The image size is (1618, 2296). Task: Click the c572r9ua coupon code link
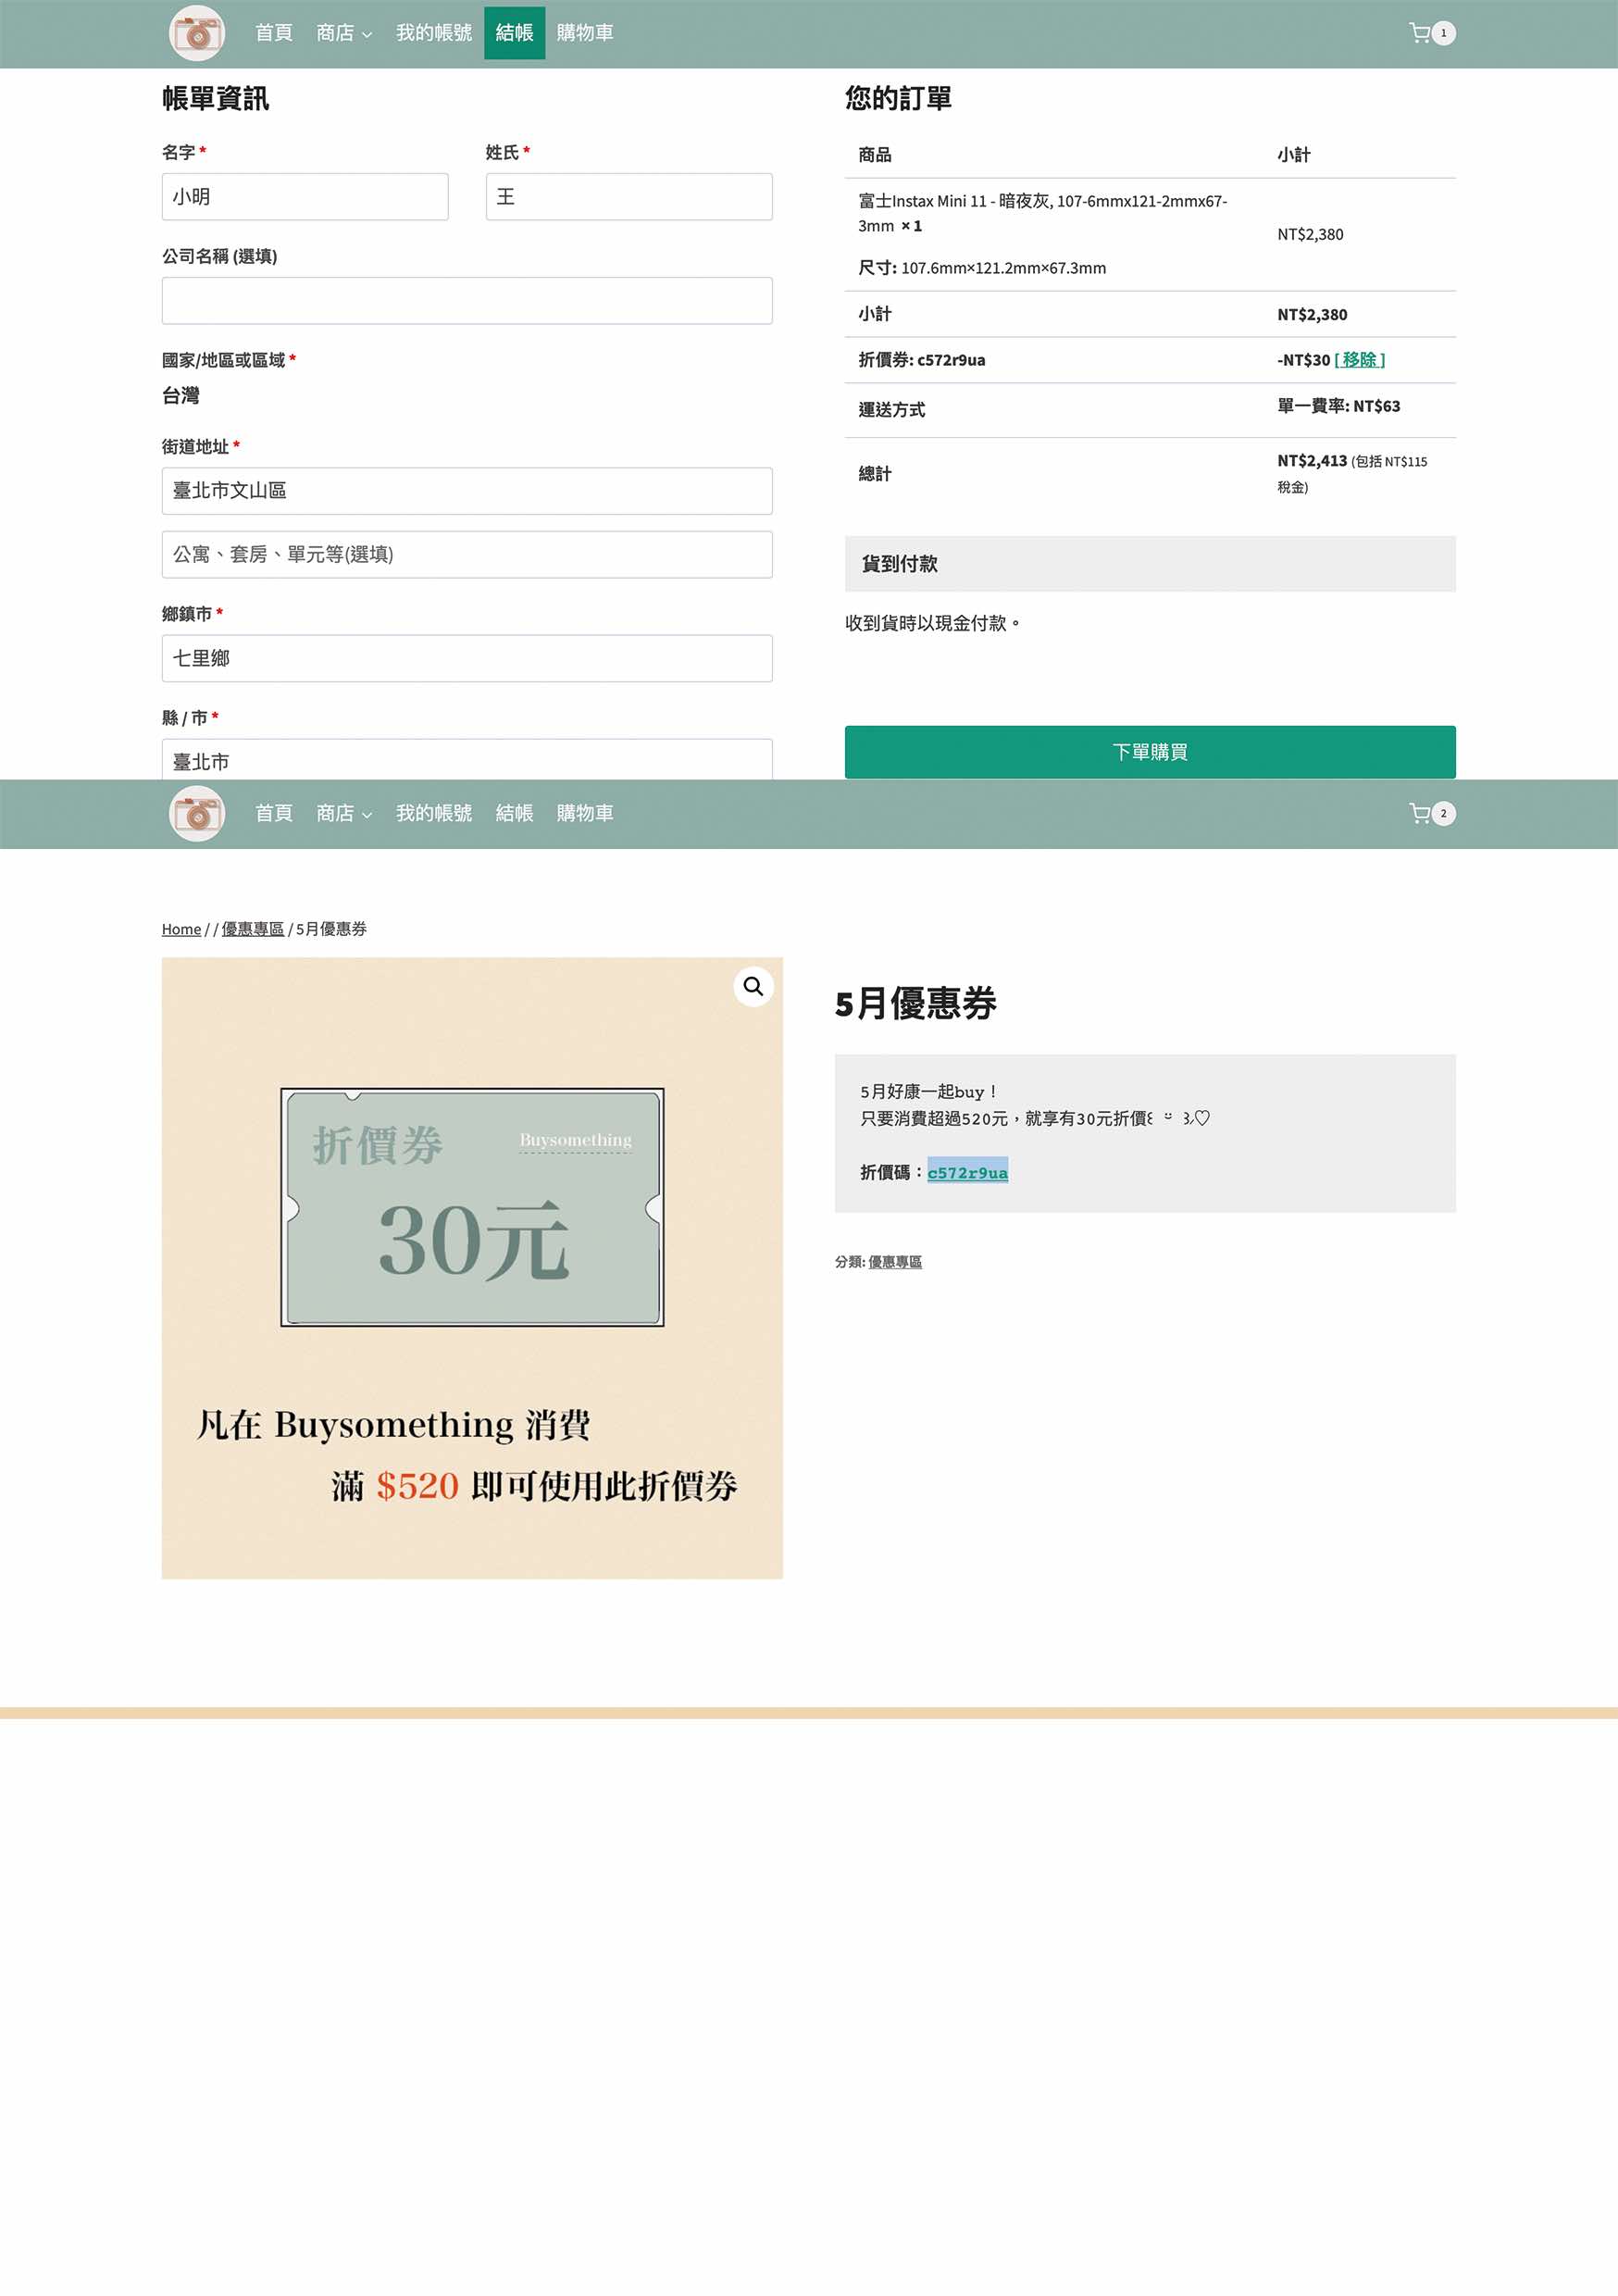pos(967,1173)
